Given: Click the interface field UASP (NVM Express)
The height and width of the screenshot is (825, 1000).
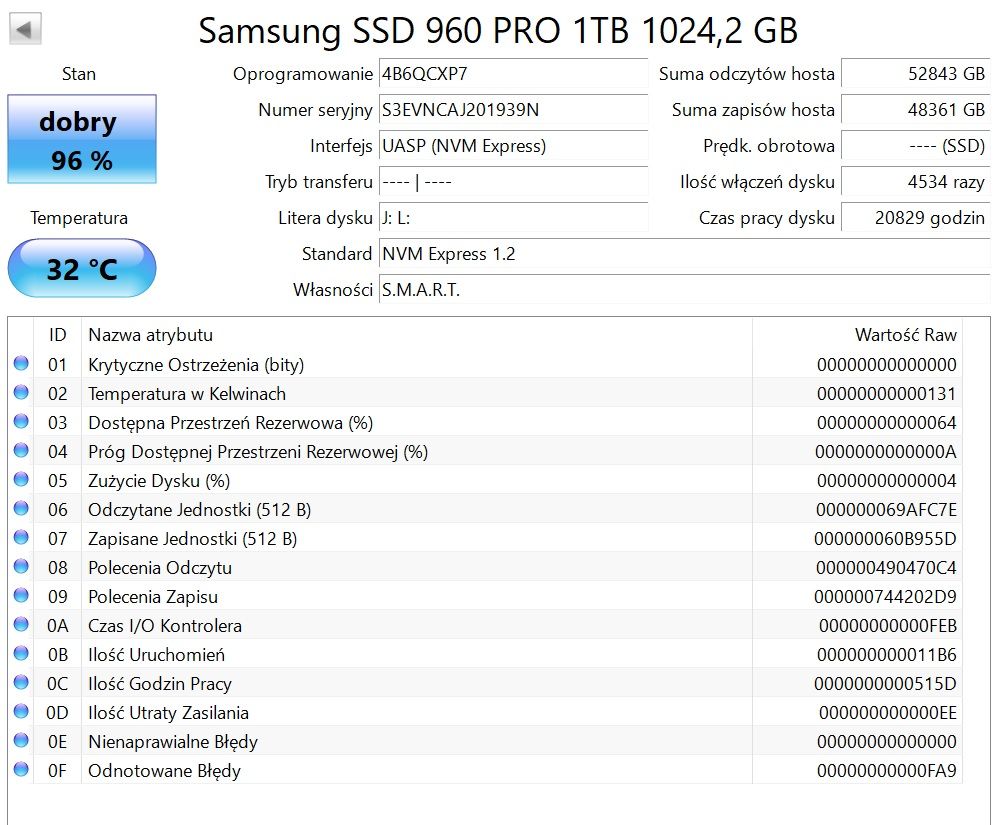Looking at the screenshot, I should [513, 146].
